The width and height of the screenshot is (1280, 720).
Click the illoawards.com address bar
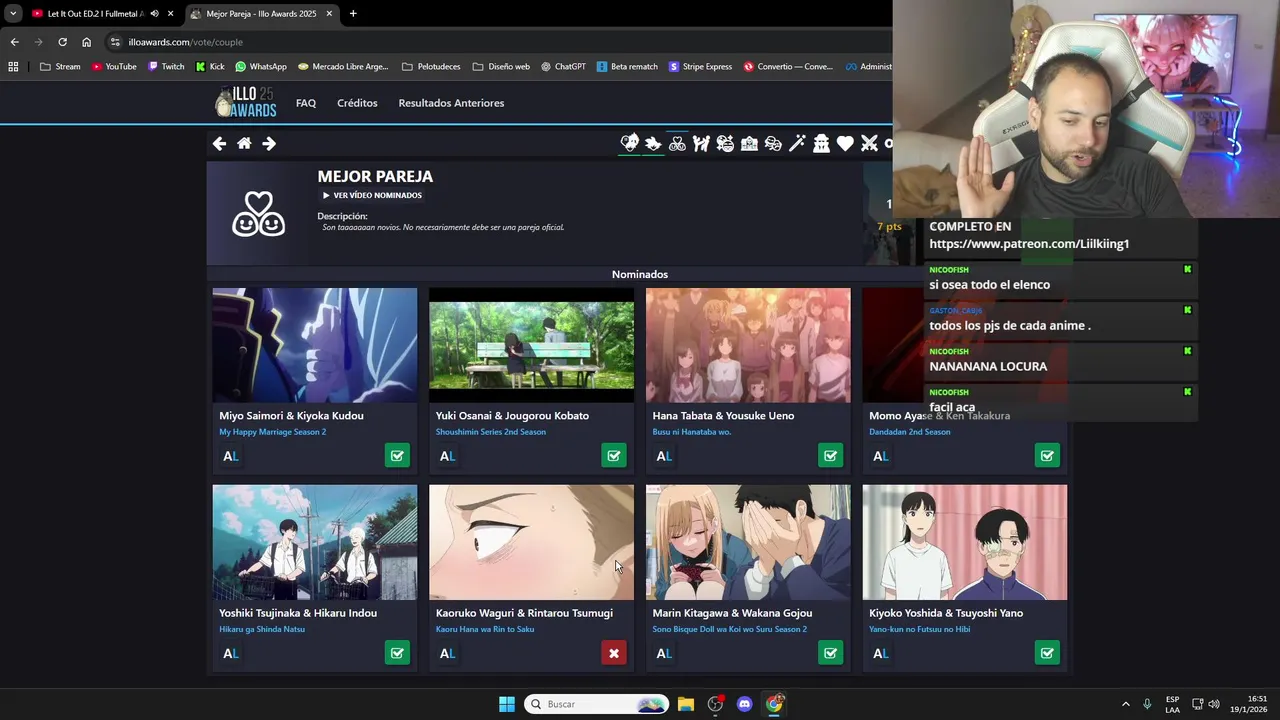(500, 42)
